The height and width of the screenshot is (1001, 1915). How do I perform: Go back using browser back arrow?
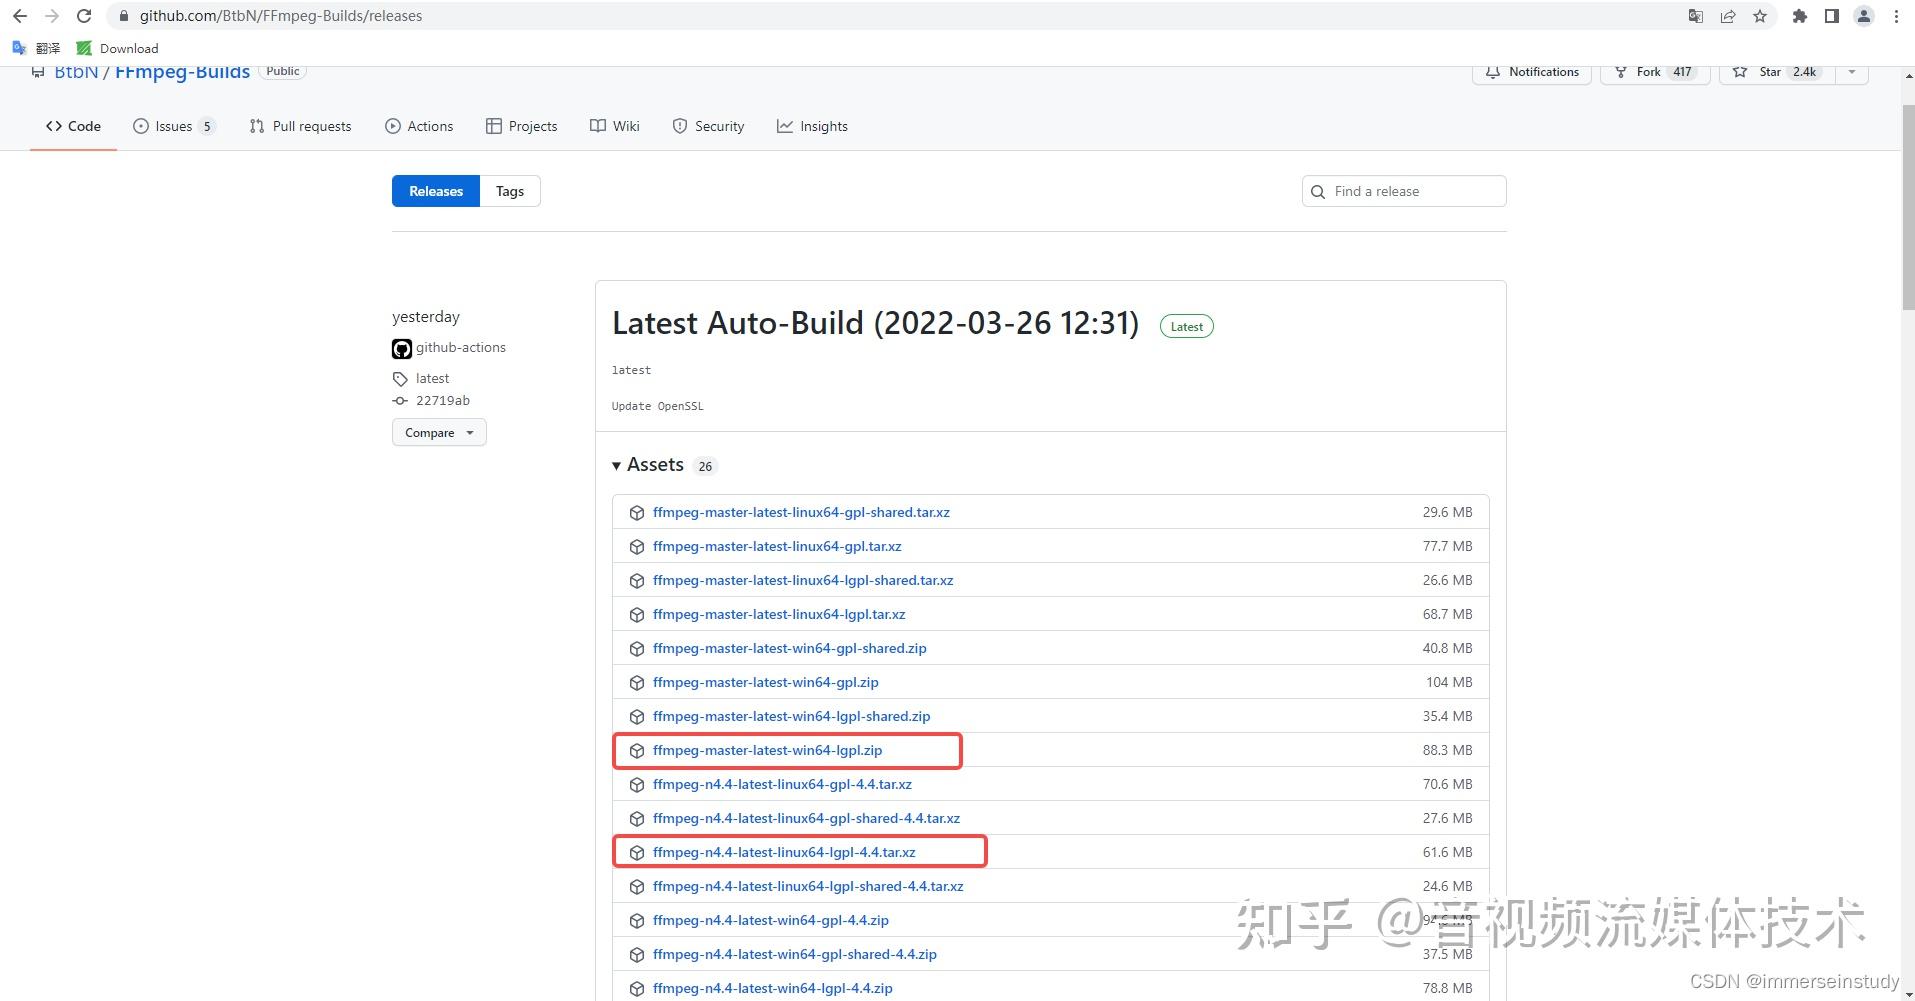point(20,16)
